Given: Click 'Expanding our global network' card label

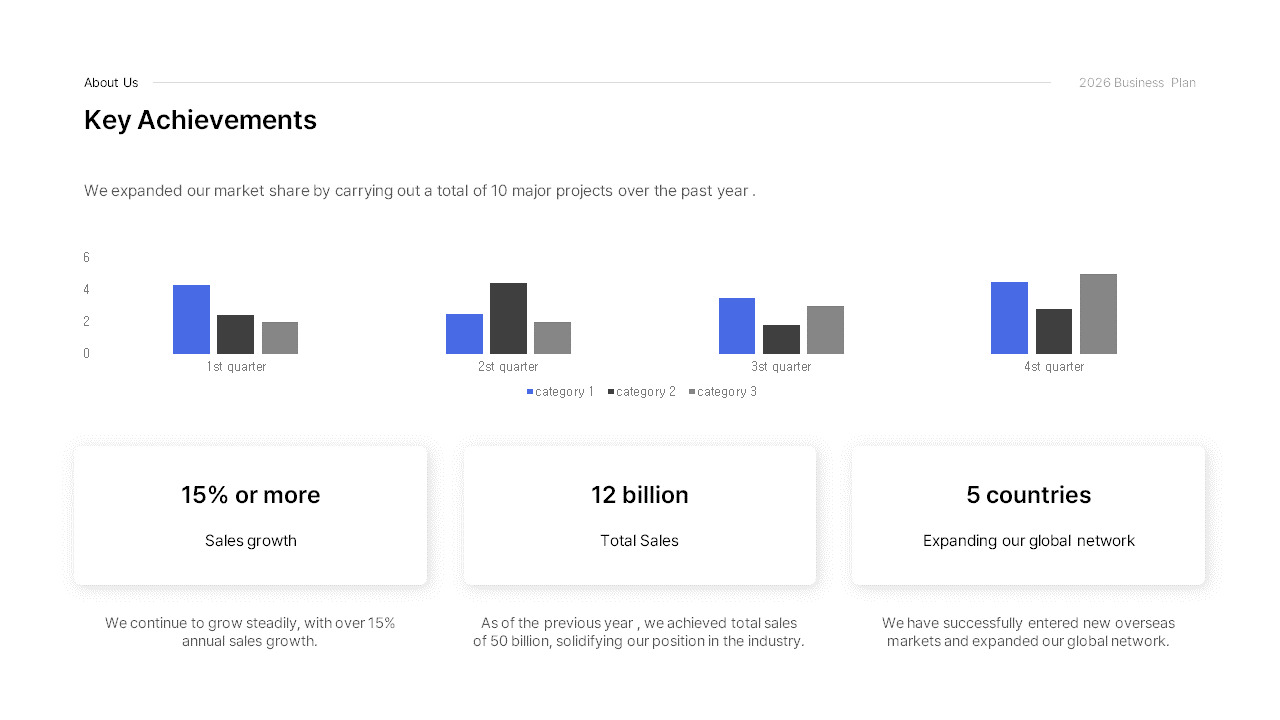Looking at the screenshot, I should pyautogui.click(x=1029, y=541).
